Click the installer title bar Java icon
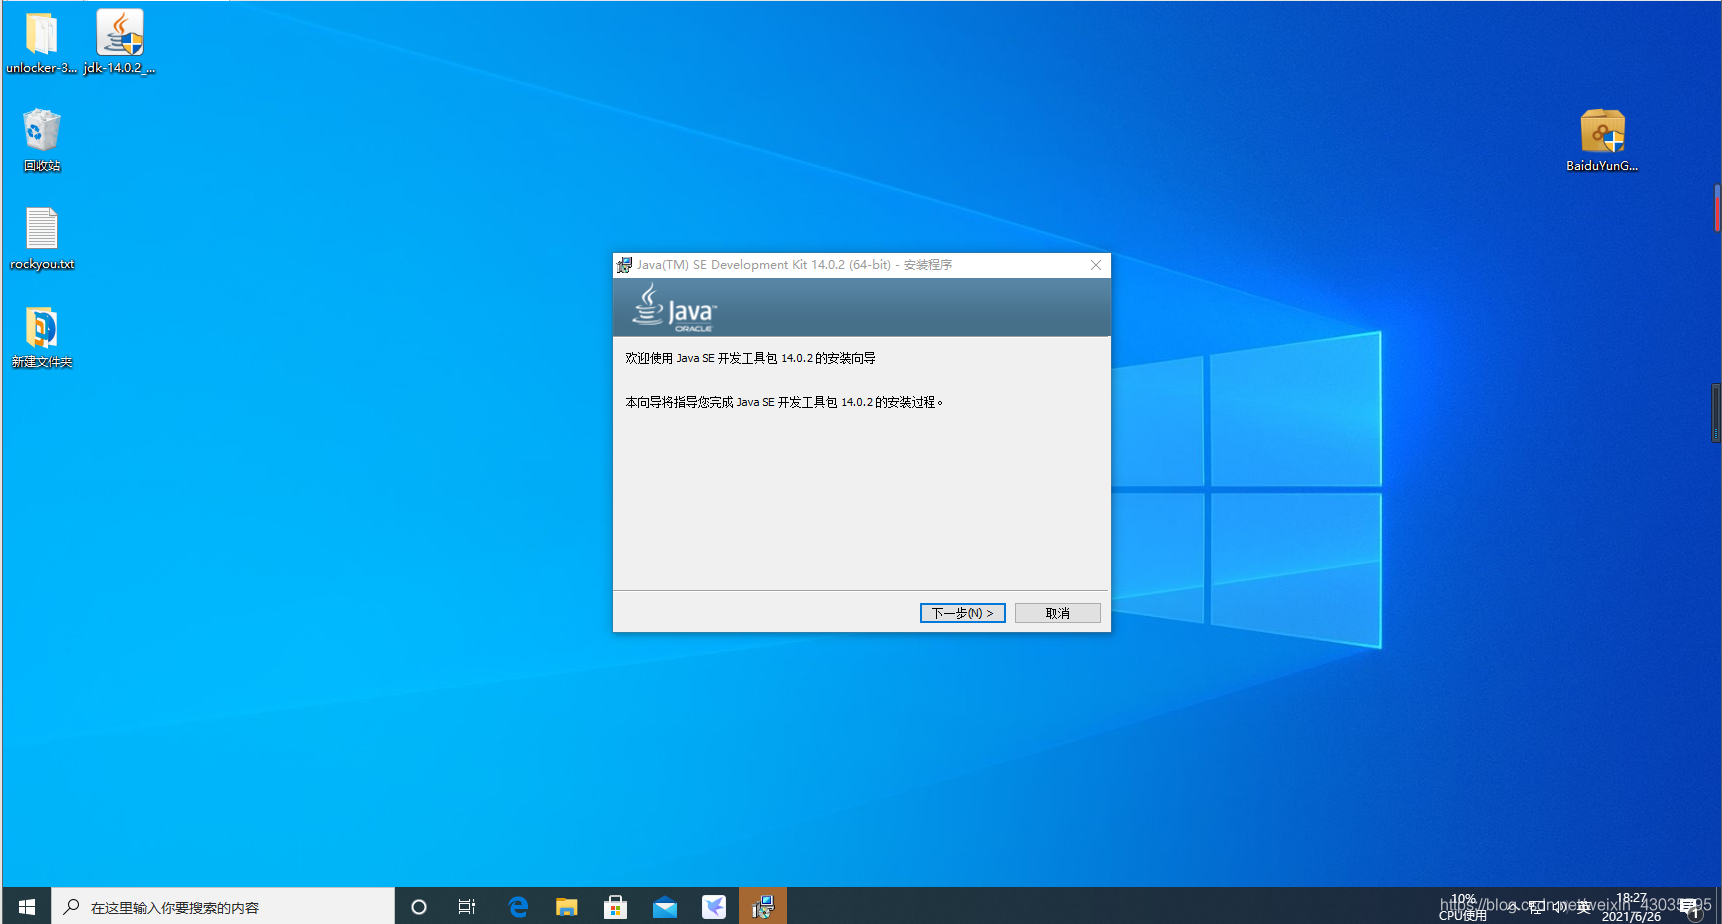 624,265
